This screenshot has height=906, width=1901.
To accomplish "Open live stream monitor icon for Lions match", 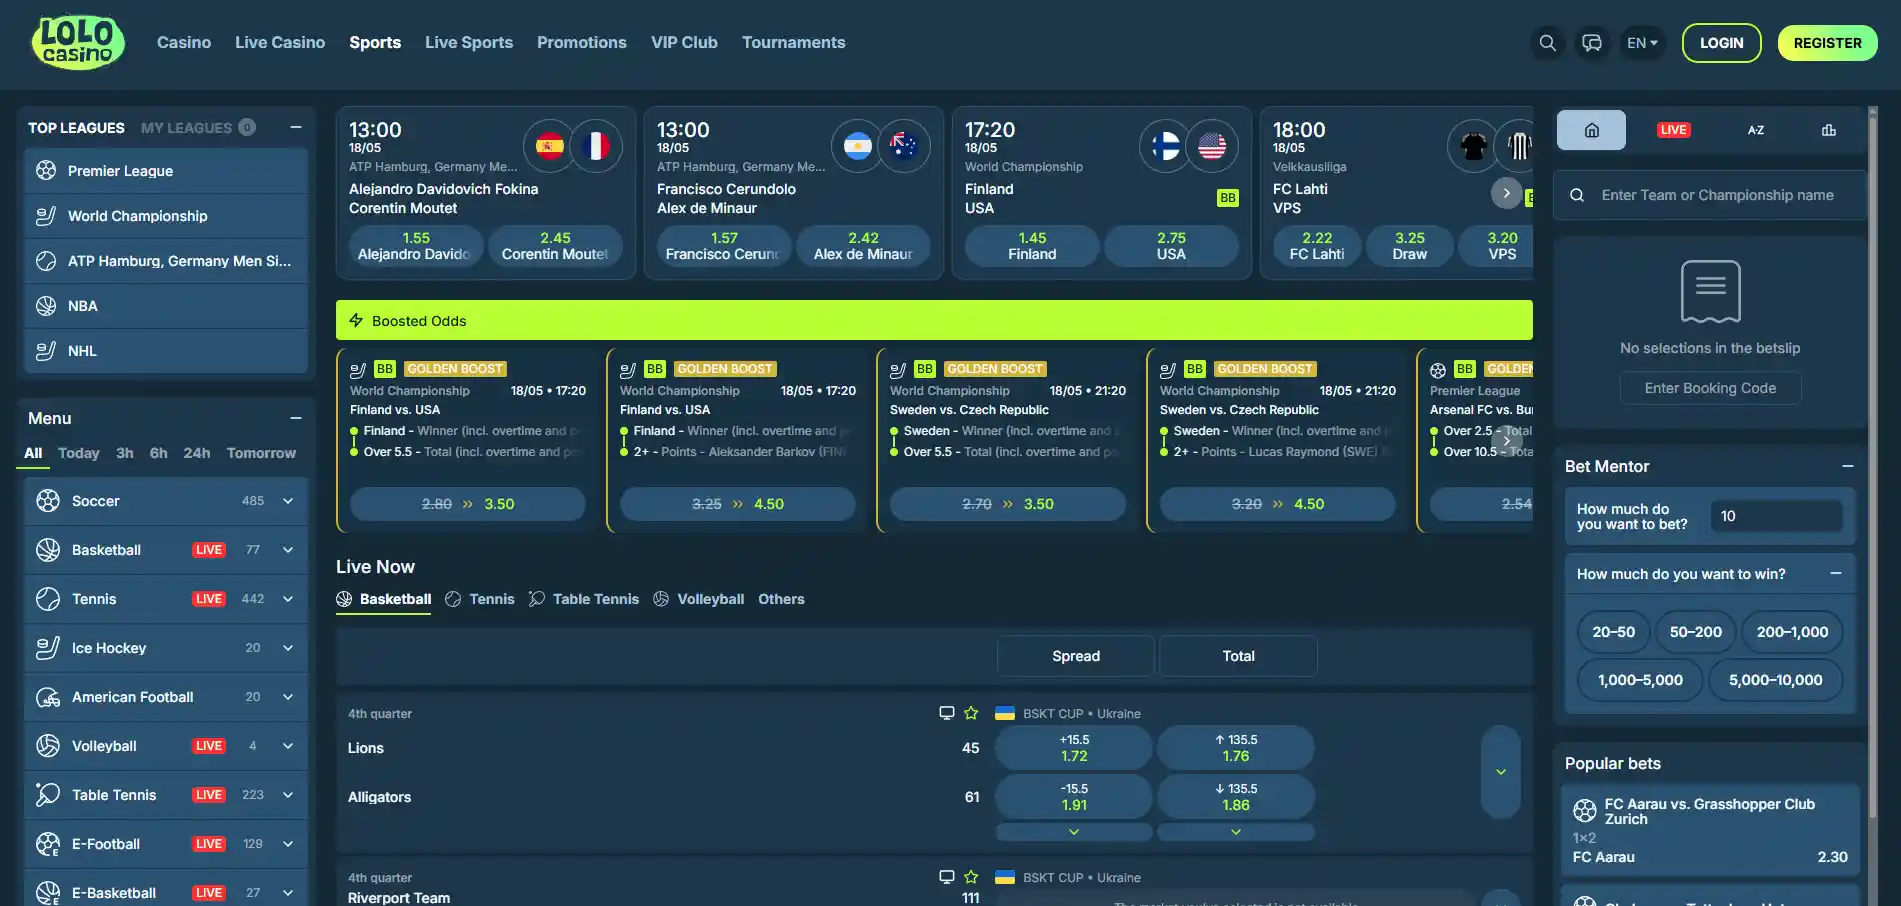I will 947,713.
